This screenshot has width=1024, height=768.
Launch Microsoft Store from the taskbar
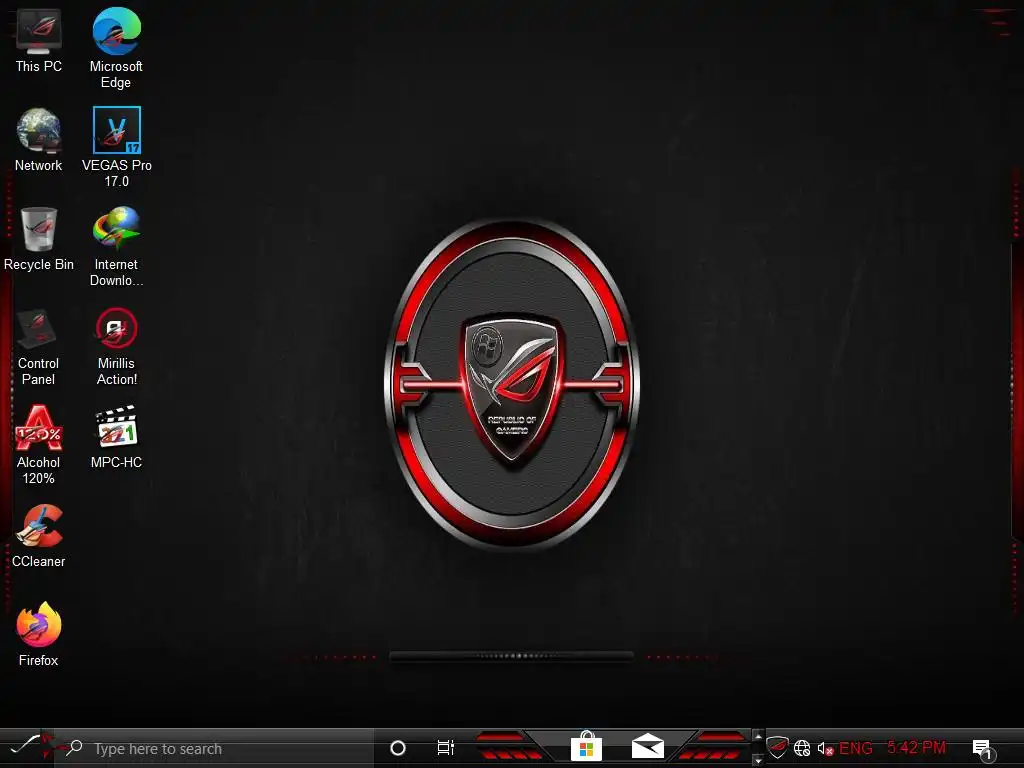coord(586,747)
